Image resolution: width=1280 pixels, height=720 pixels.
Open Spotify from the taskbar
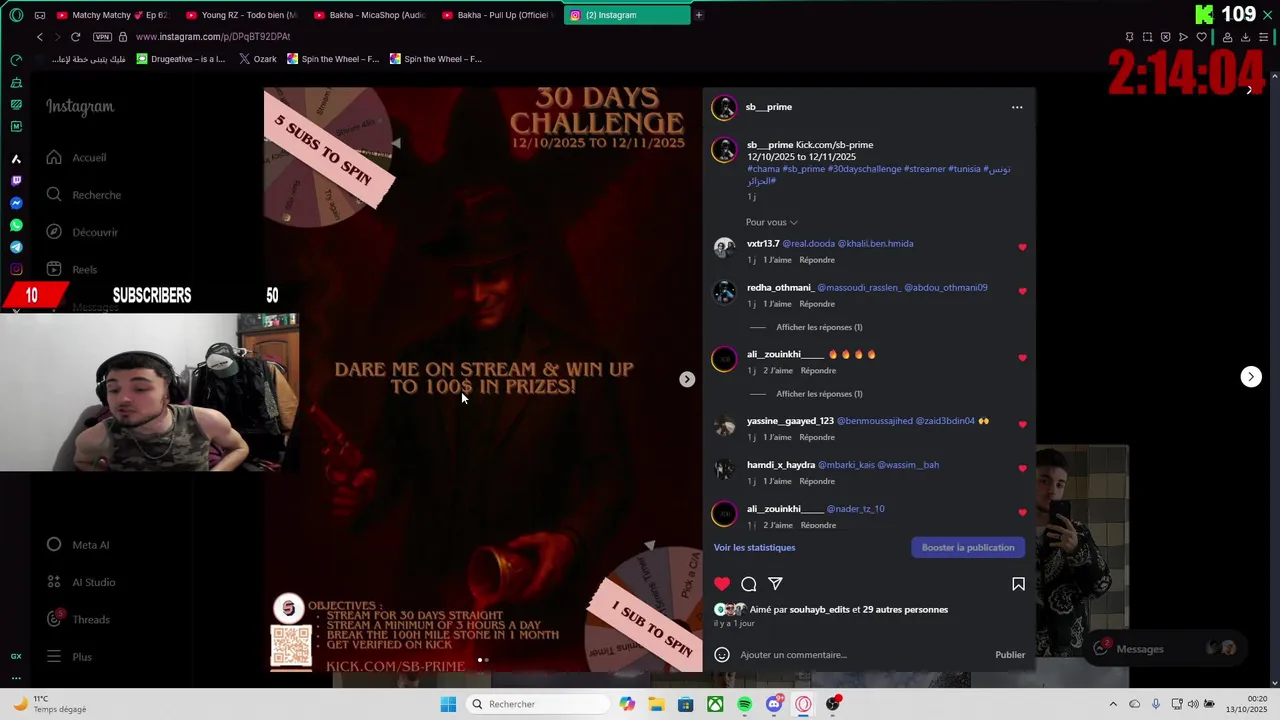click(745, 704)
